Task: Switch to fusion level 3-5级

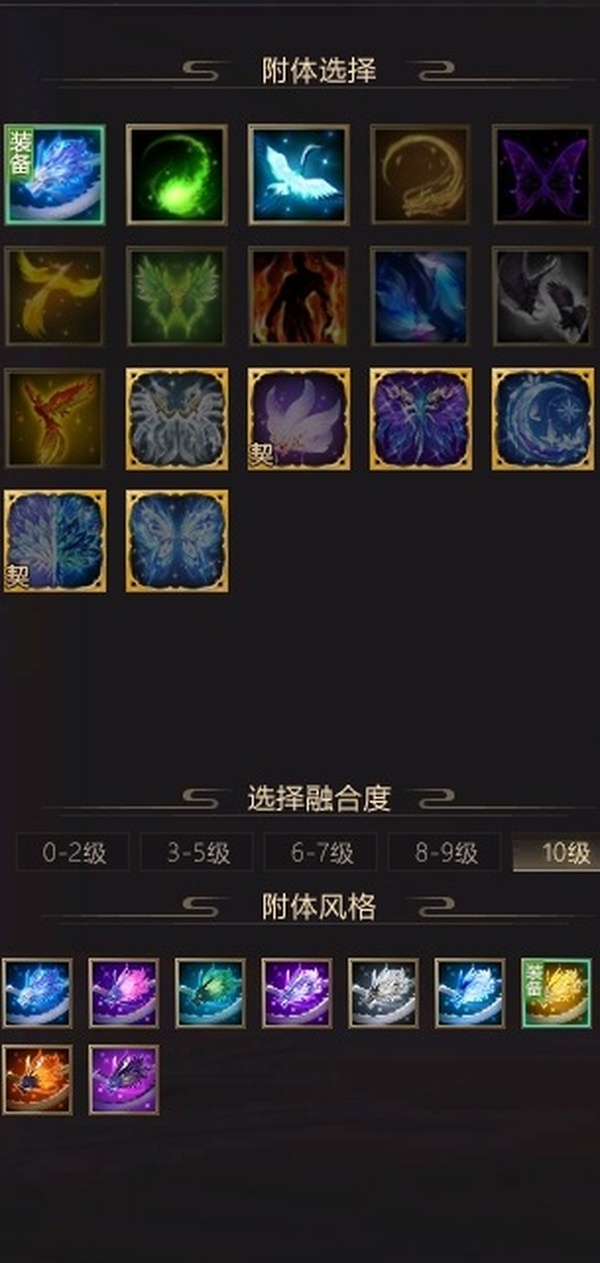Action: 197,853
